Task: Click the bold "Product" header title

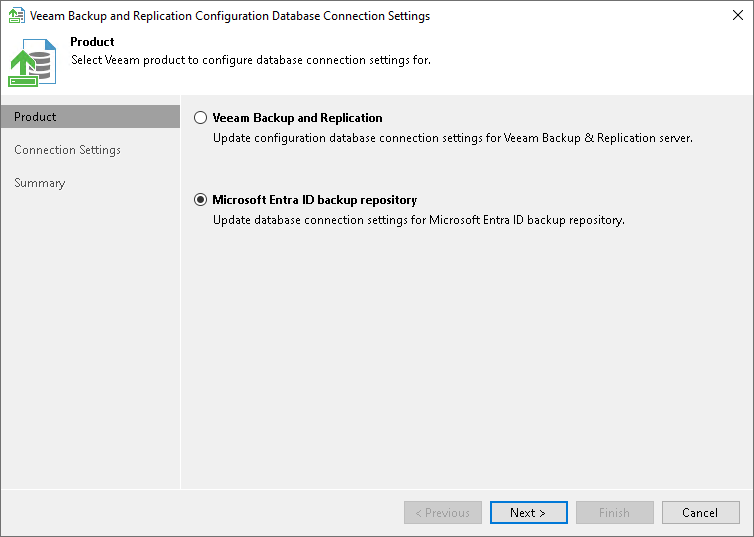Action: coord(92,42)
